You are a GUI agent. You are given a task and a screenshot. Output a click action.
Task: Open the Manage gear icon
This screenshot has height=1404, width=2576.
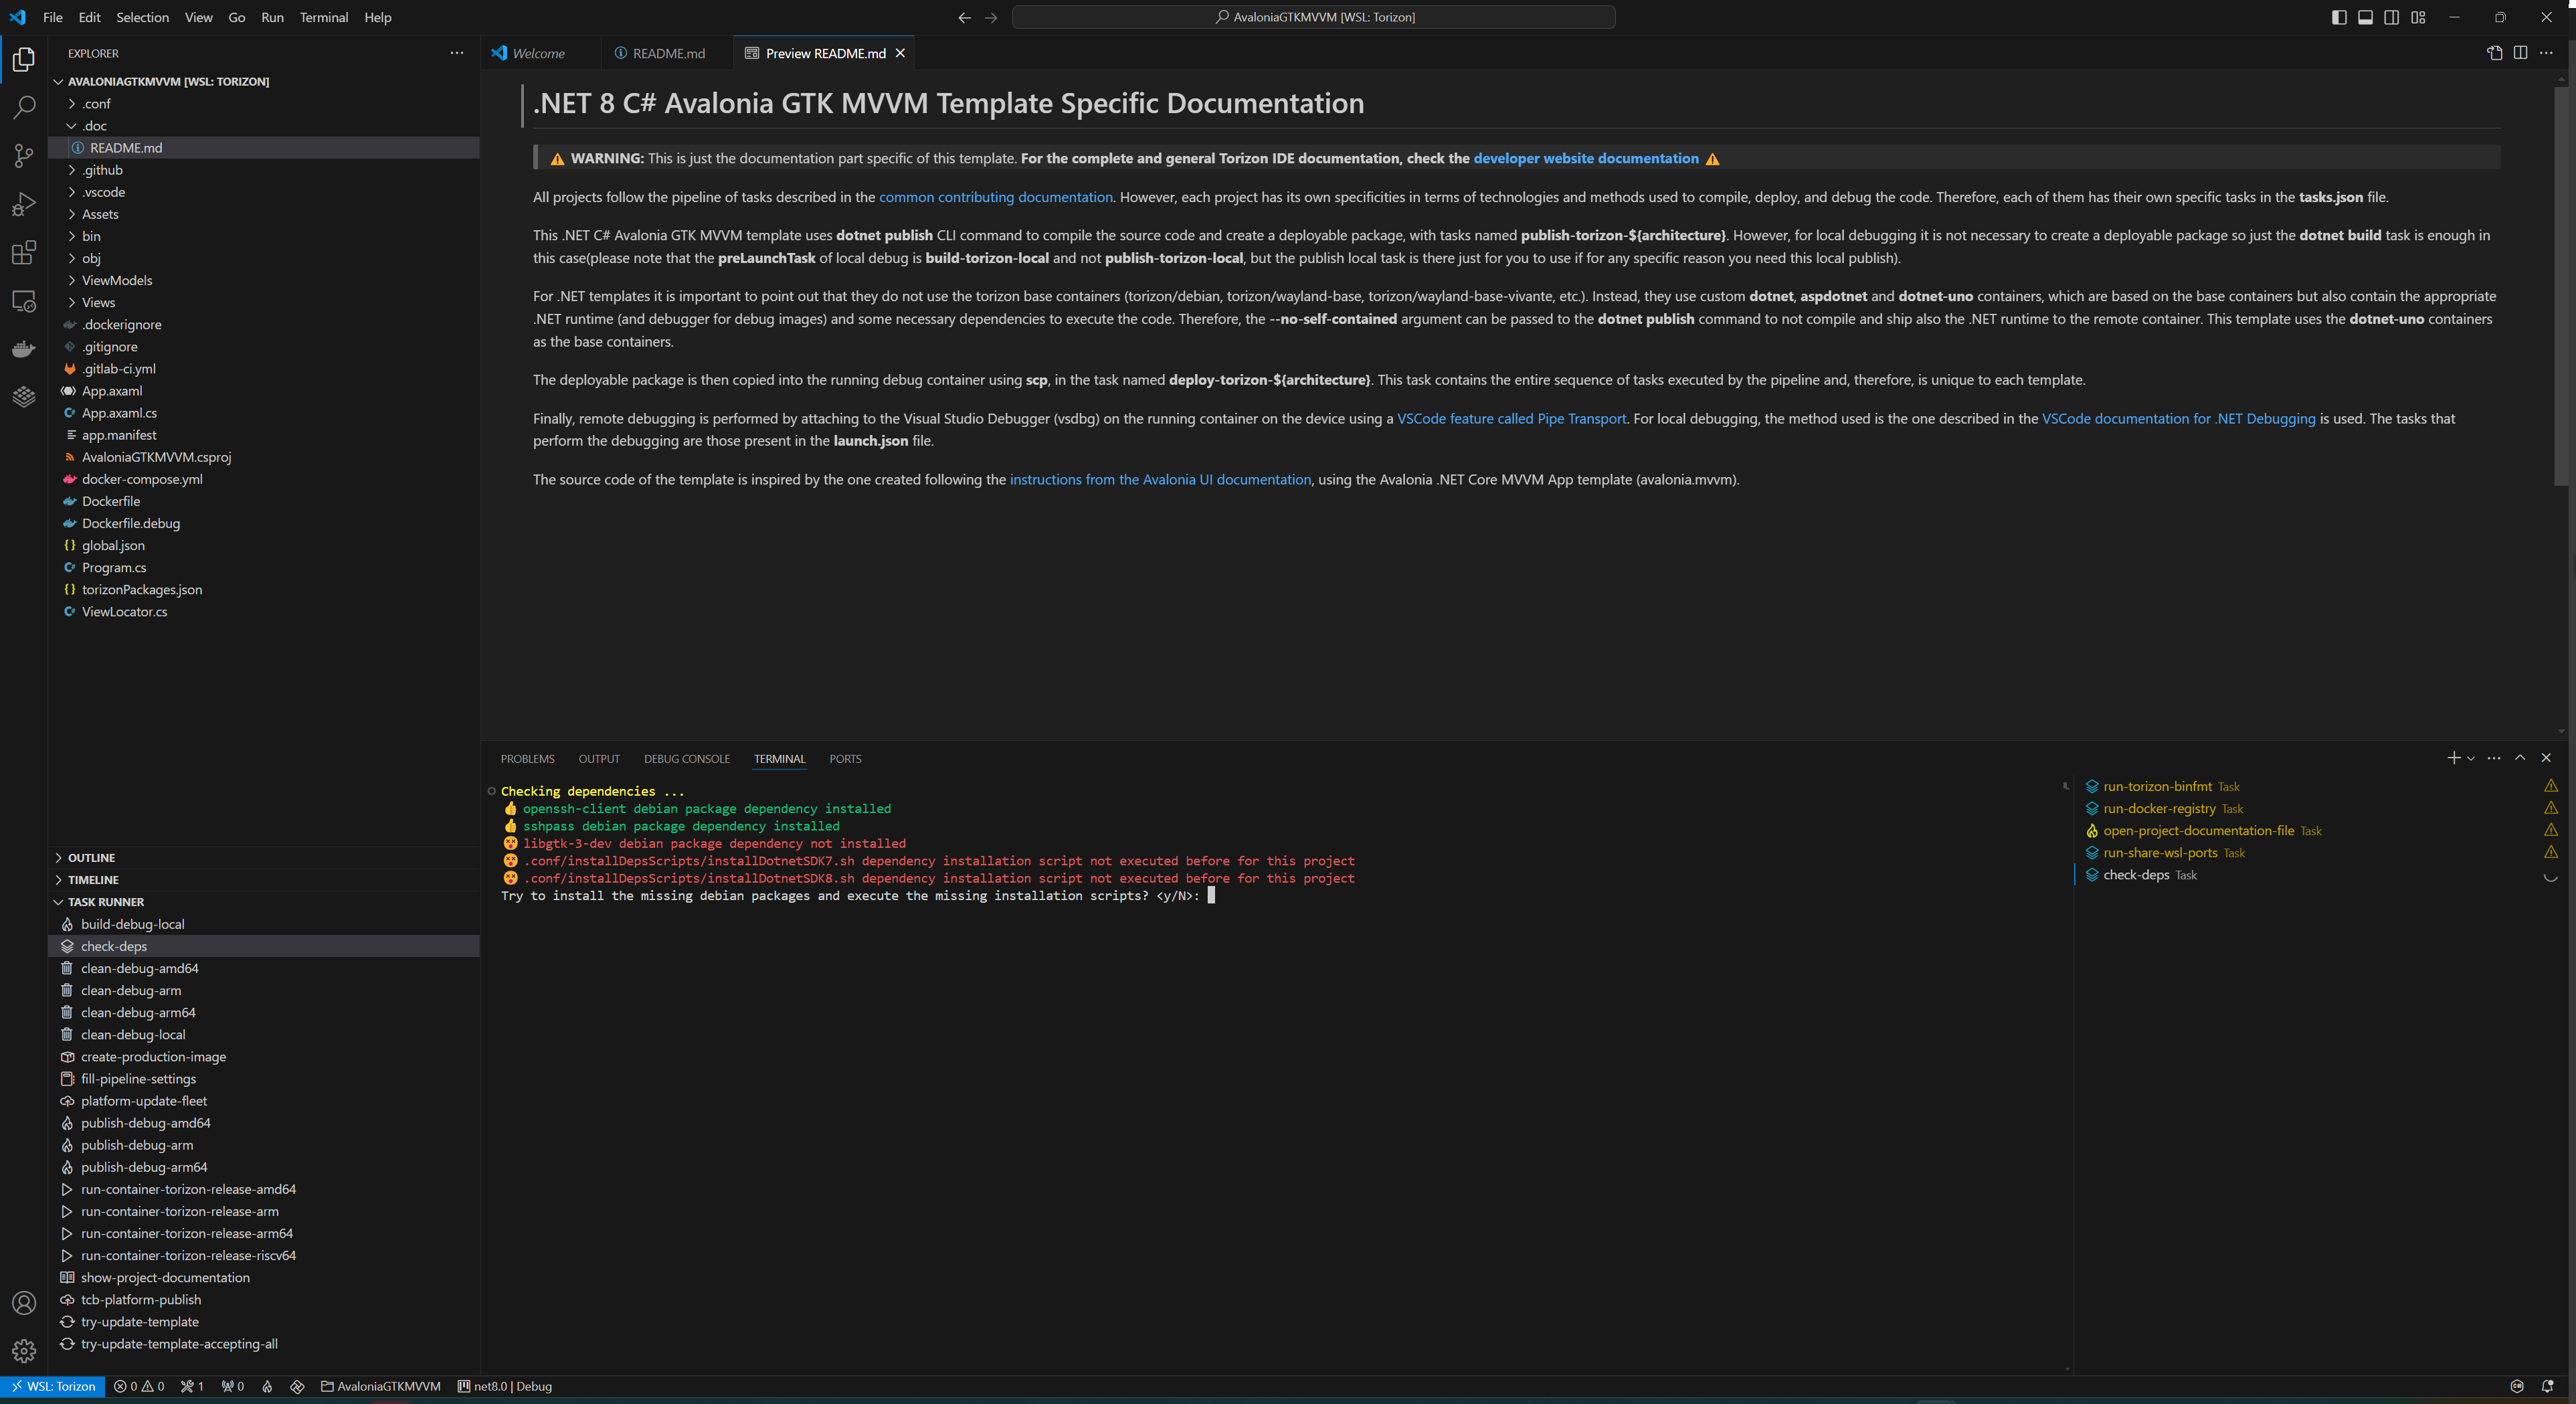(x=24, y=1351)
